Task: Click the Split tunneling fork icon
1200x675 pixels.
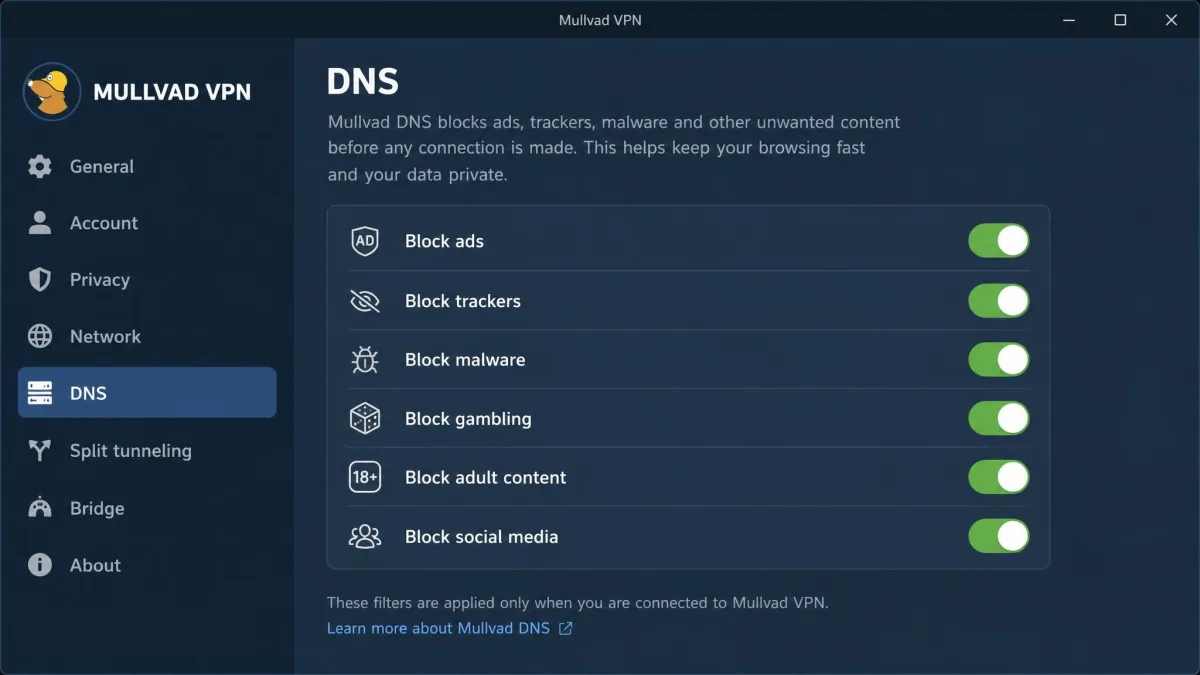Action: pos(40,451)
